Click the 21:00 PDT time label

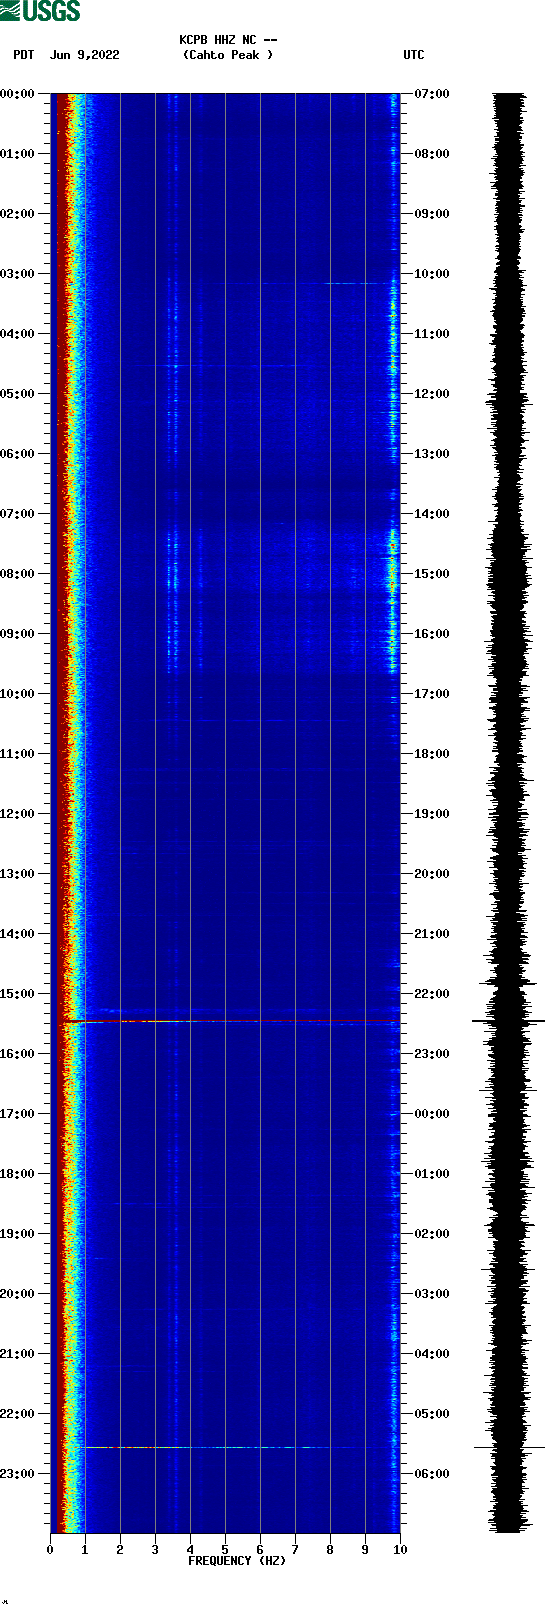click(x=17, y=1354)
